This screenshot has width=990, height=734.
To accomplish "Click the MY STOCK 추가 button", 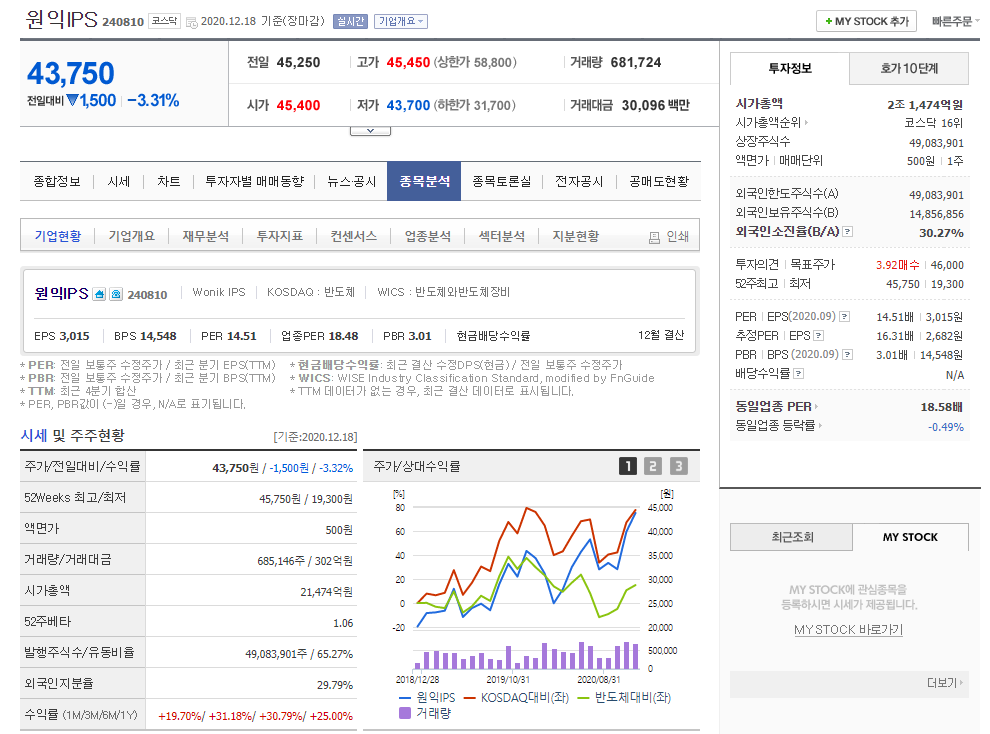I will tap(866, 21).
